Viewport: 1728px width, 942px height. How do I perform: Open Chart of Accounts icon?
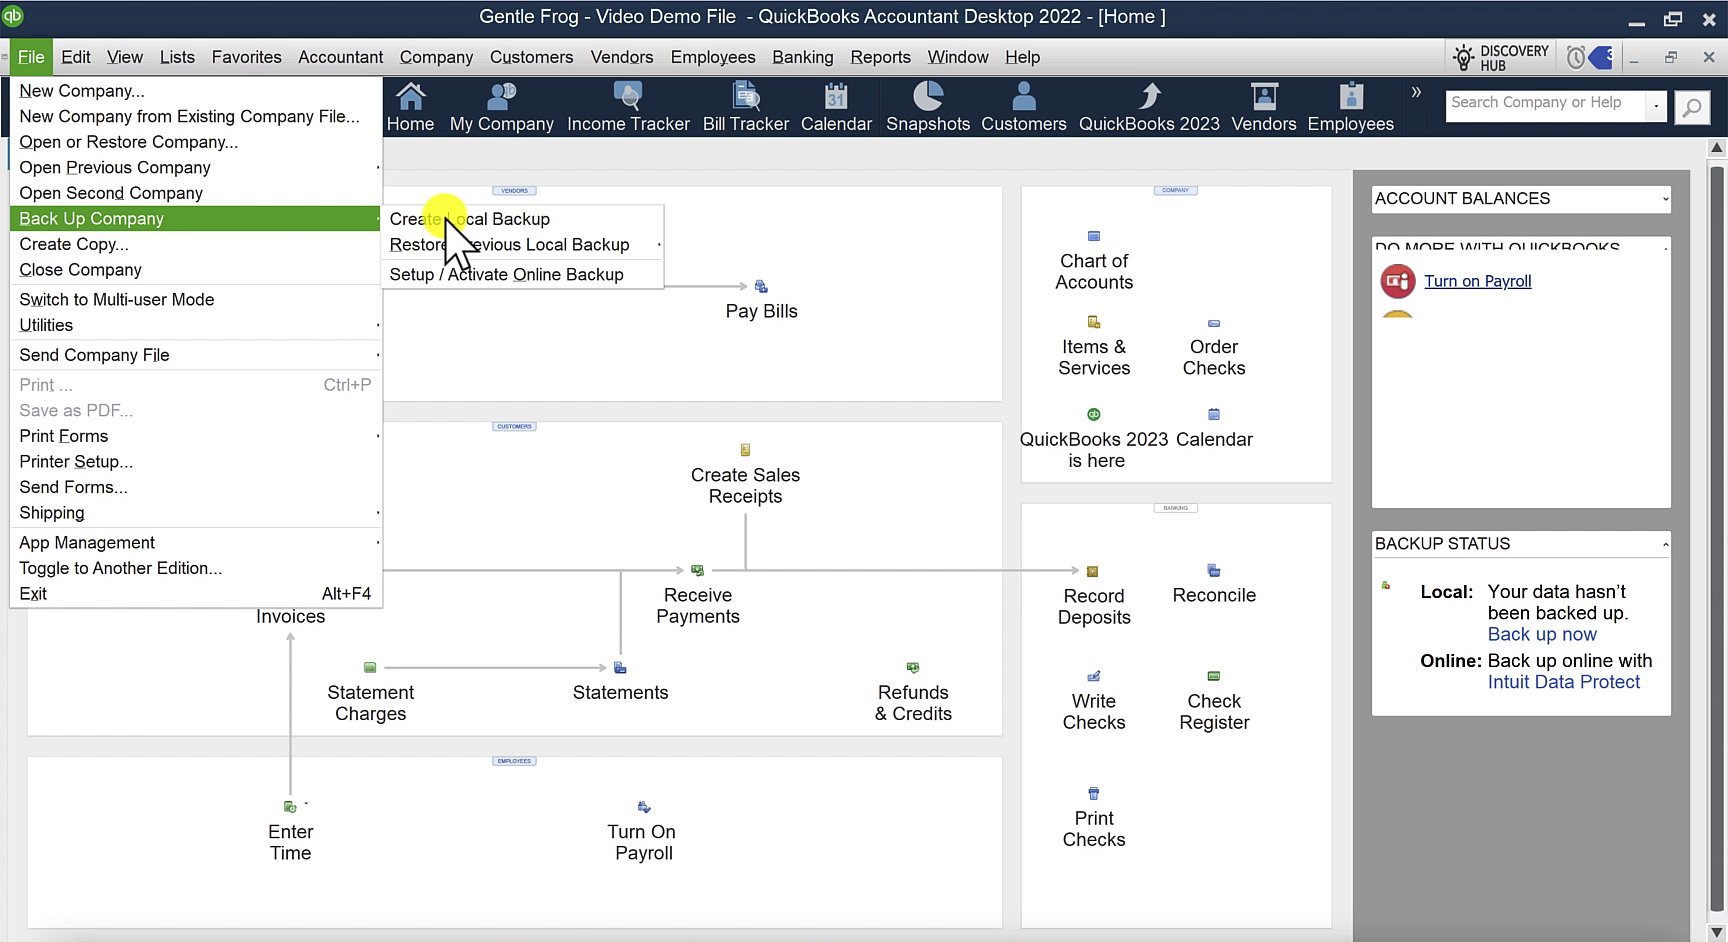click(1094, 260)
